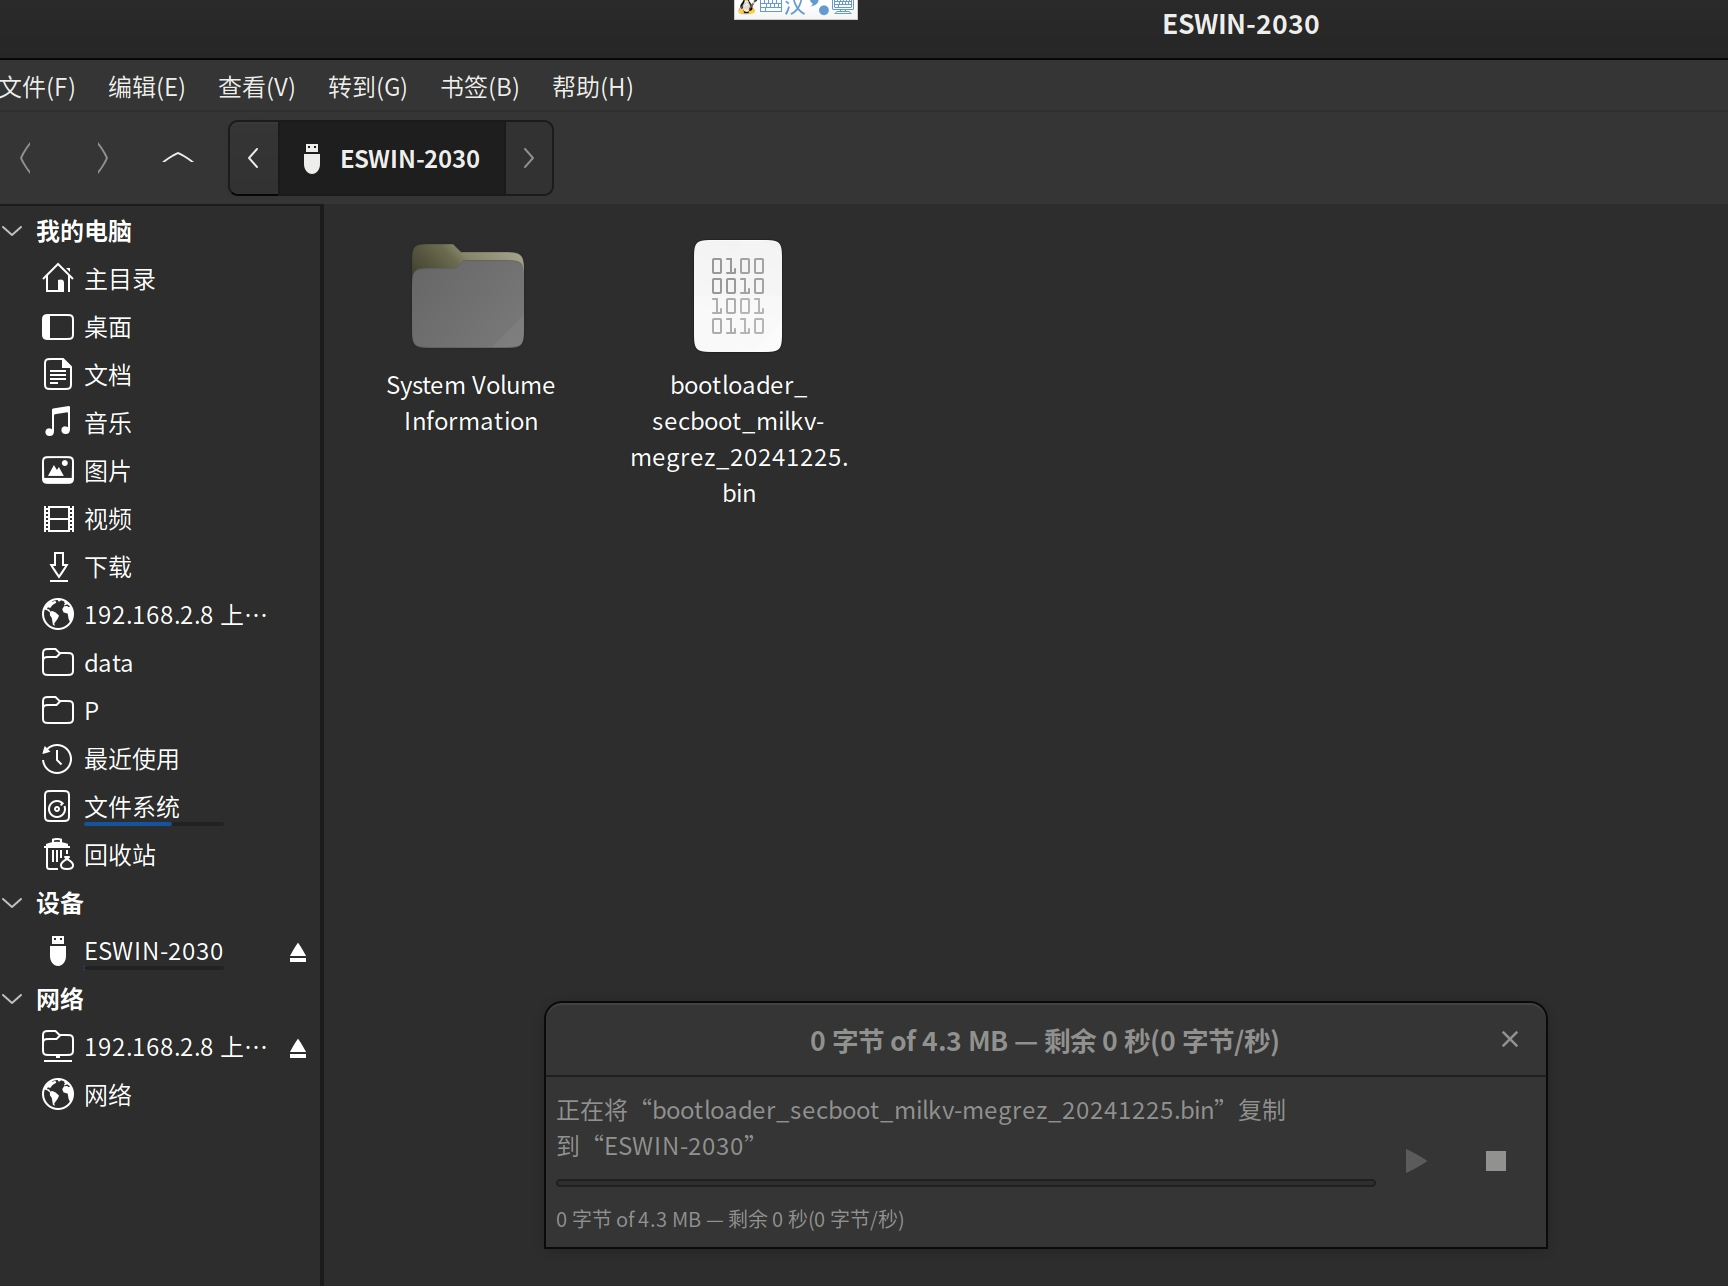
Task: Collapse the 我的电脑 sidebar section
Action: [13, 231]
